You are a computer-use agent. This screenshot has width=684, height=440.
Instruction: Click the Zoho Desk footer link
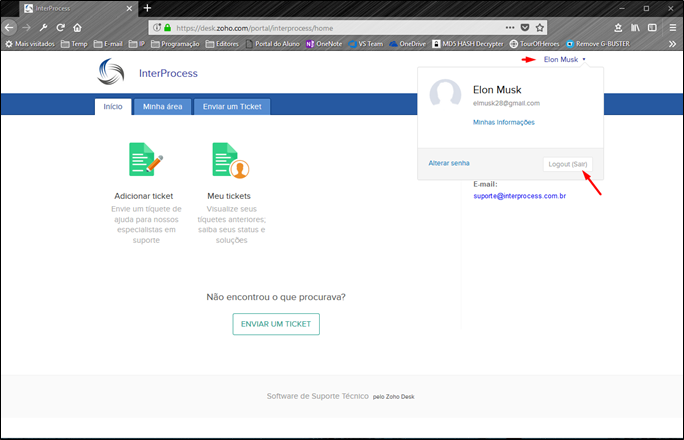(x=400, y=397)
